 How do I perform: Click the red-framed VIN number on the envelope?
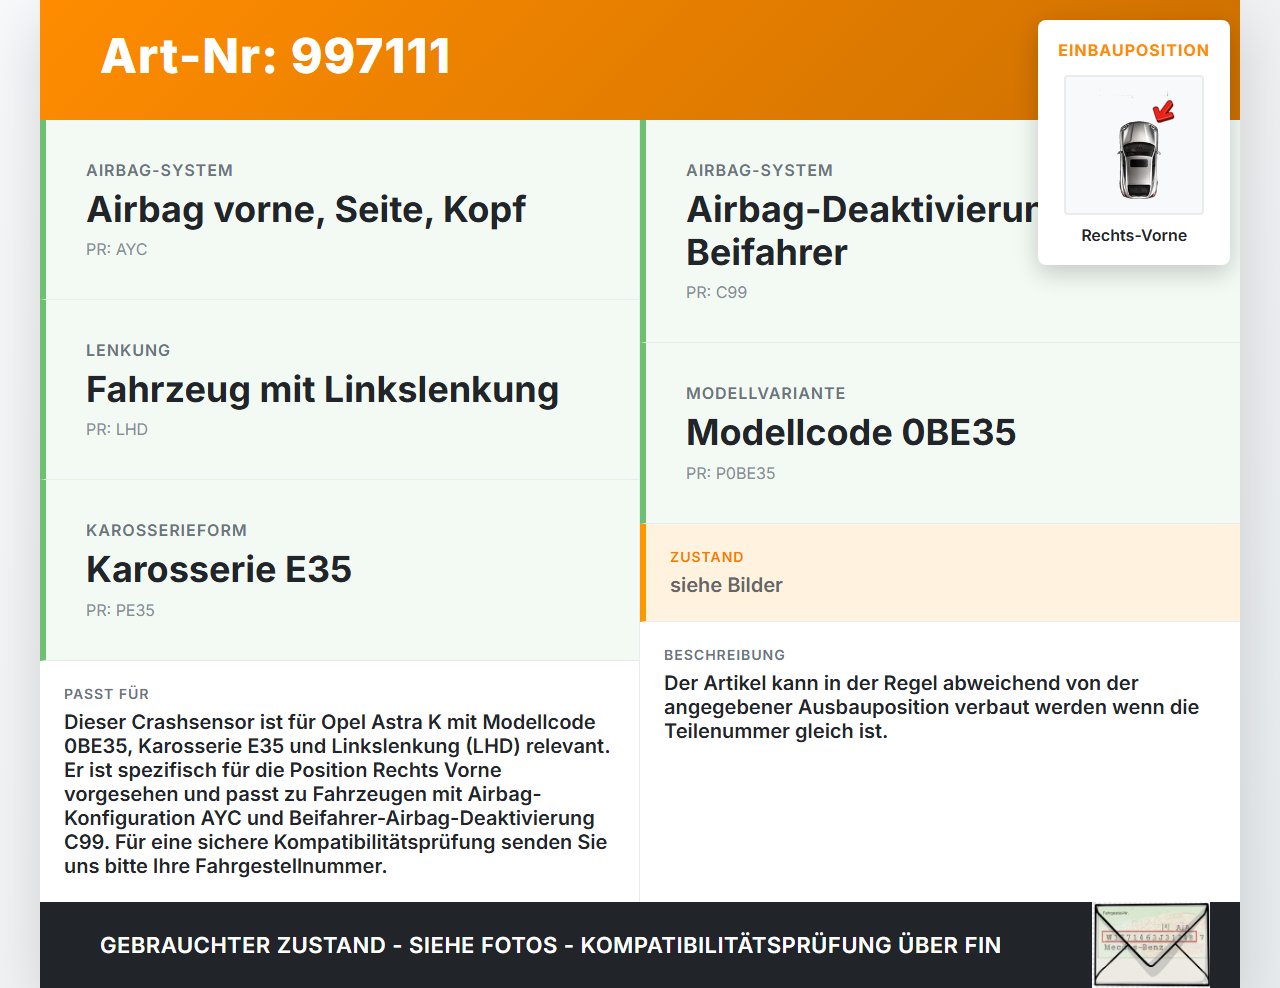tap(1148, 938)
